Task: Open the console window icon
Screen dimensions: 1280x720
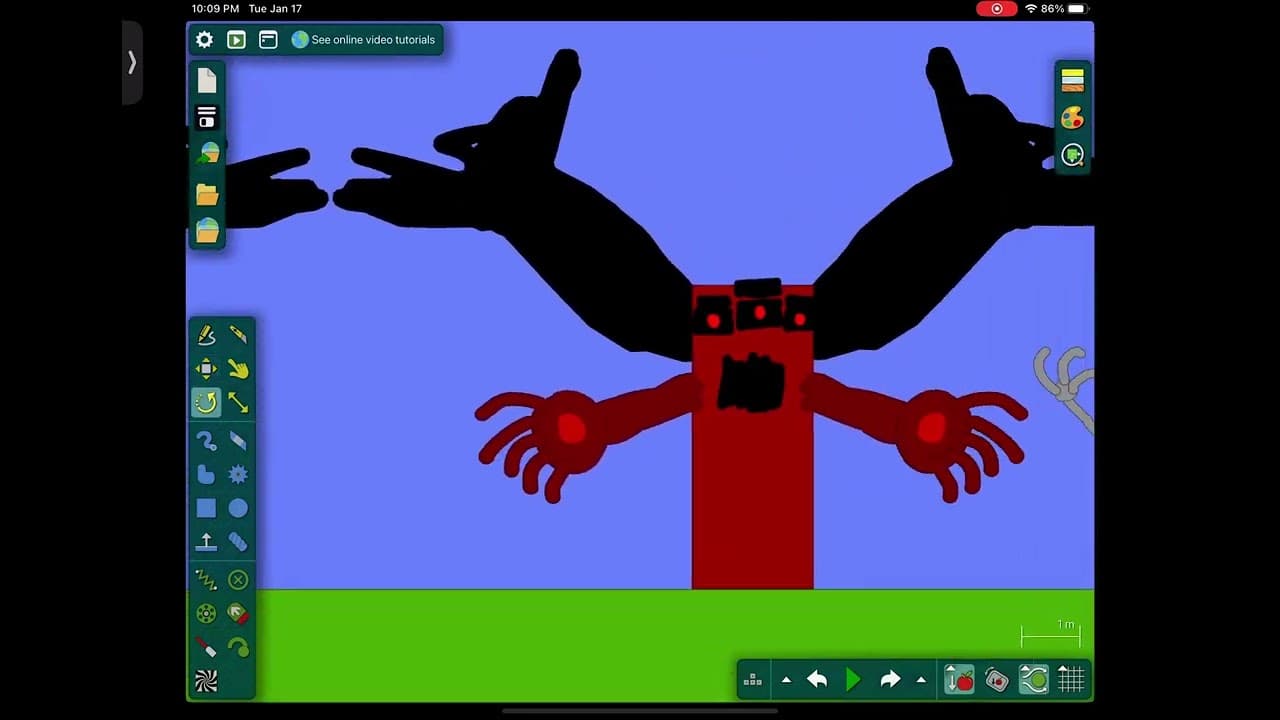Action: tap(268, 40)
